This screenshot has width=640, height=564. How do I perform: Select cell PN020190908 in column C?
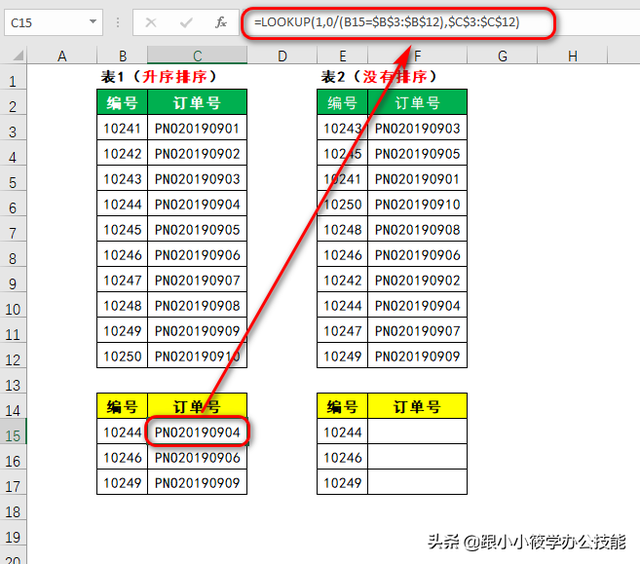tap(197, 305)
